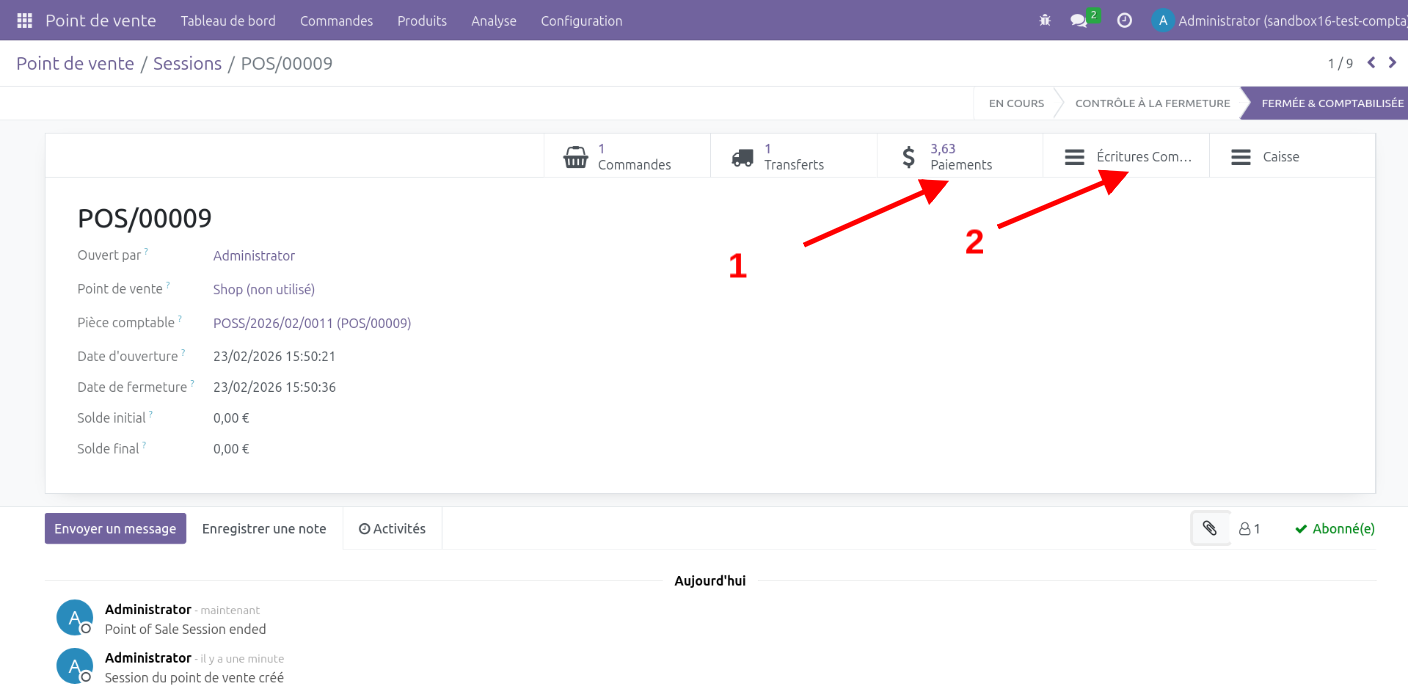Open the apps grid menu icon
1408x689 pixels.
(x=24, y=20)
